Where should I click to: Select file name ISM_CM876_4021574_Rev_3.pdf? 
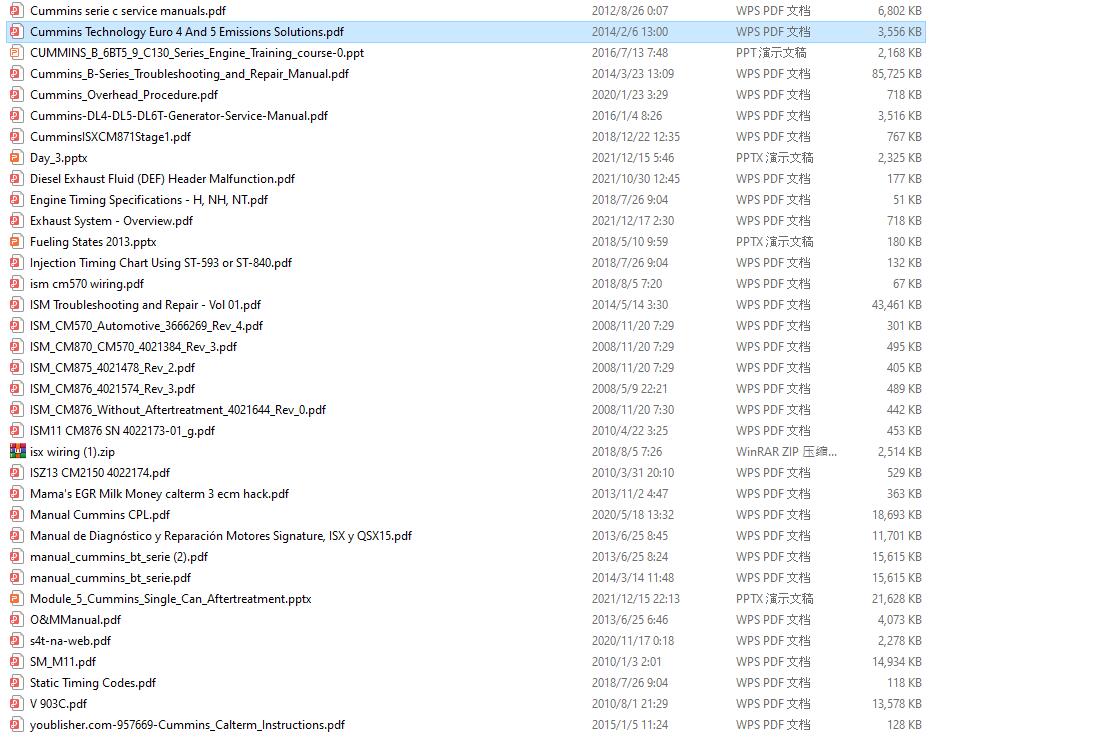click(x=112, y=389)
